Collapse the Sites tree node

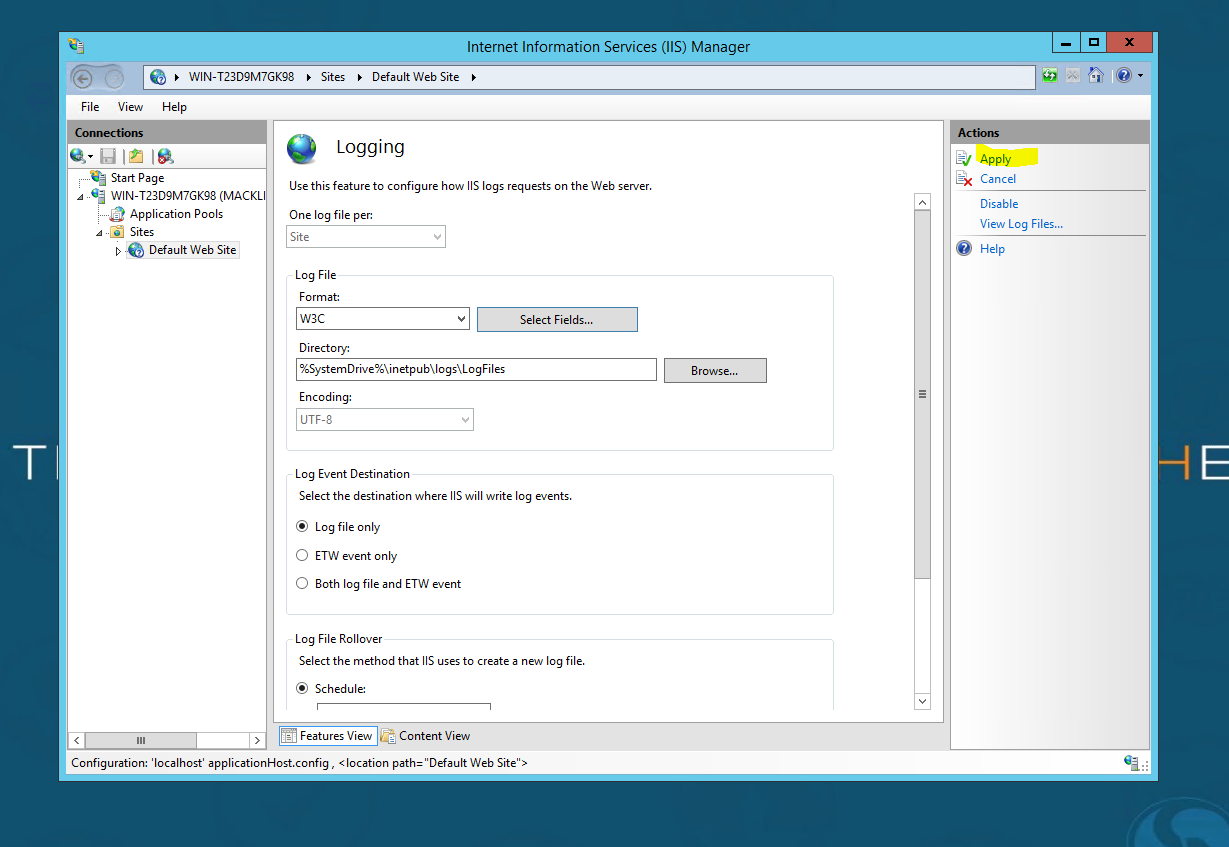tap(100, 233)
